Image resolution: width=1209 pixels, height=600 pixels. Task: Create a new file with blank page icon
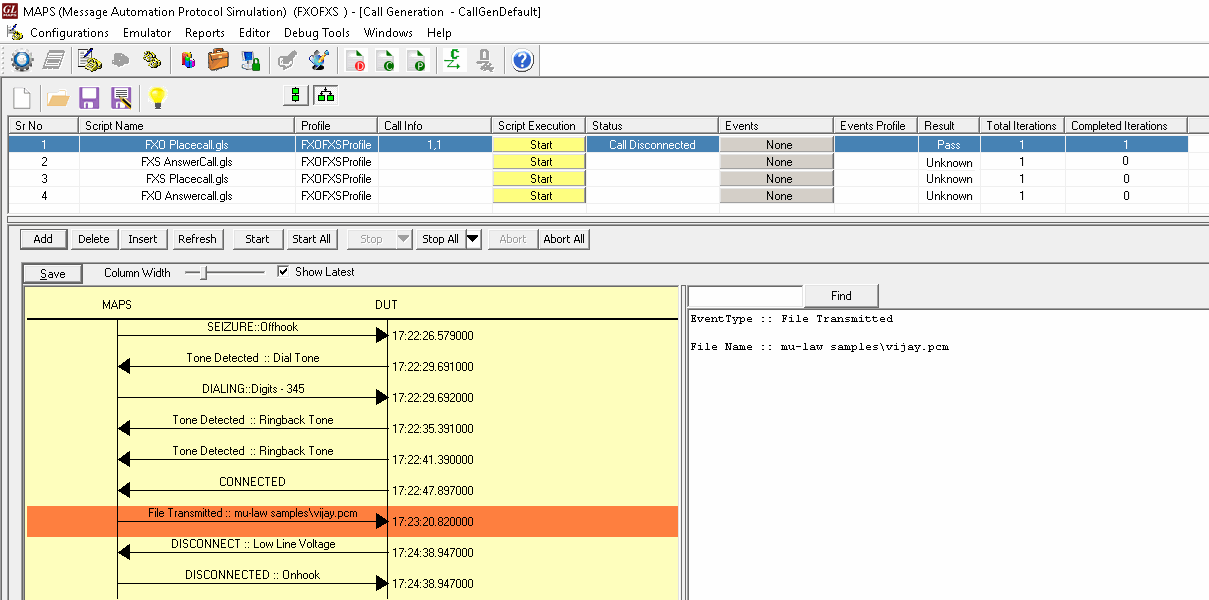[x=23, y=98]
